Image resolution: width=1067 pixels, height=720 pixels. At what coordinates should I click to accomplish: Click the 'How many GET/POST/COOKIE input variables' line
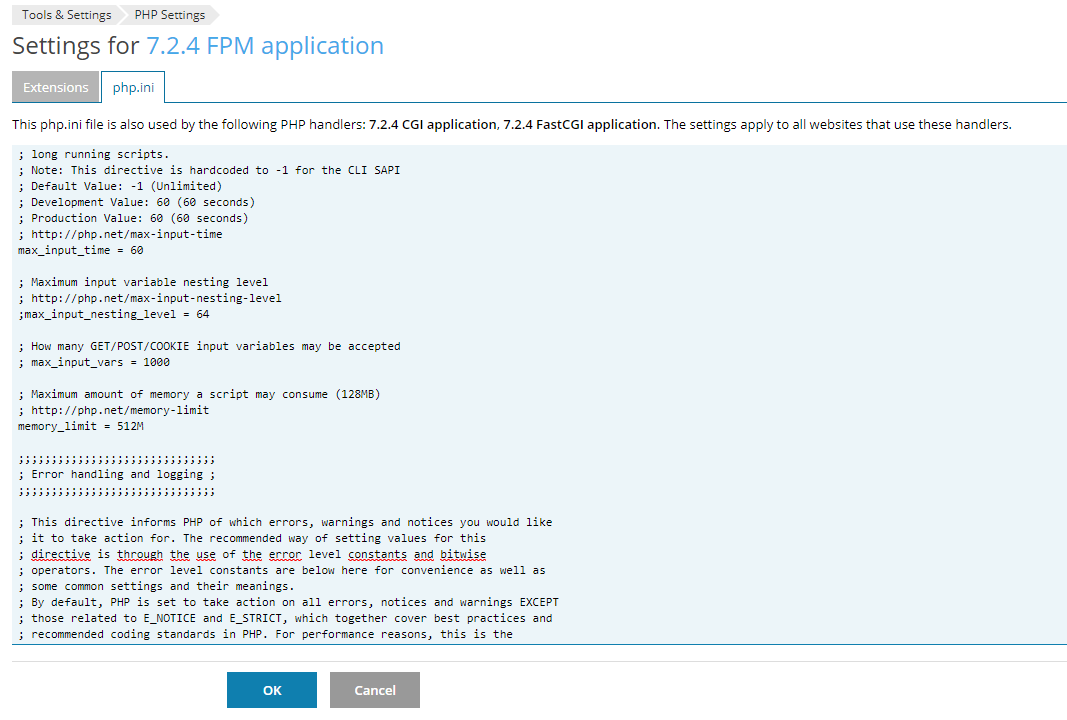point(209,346)
